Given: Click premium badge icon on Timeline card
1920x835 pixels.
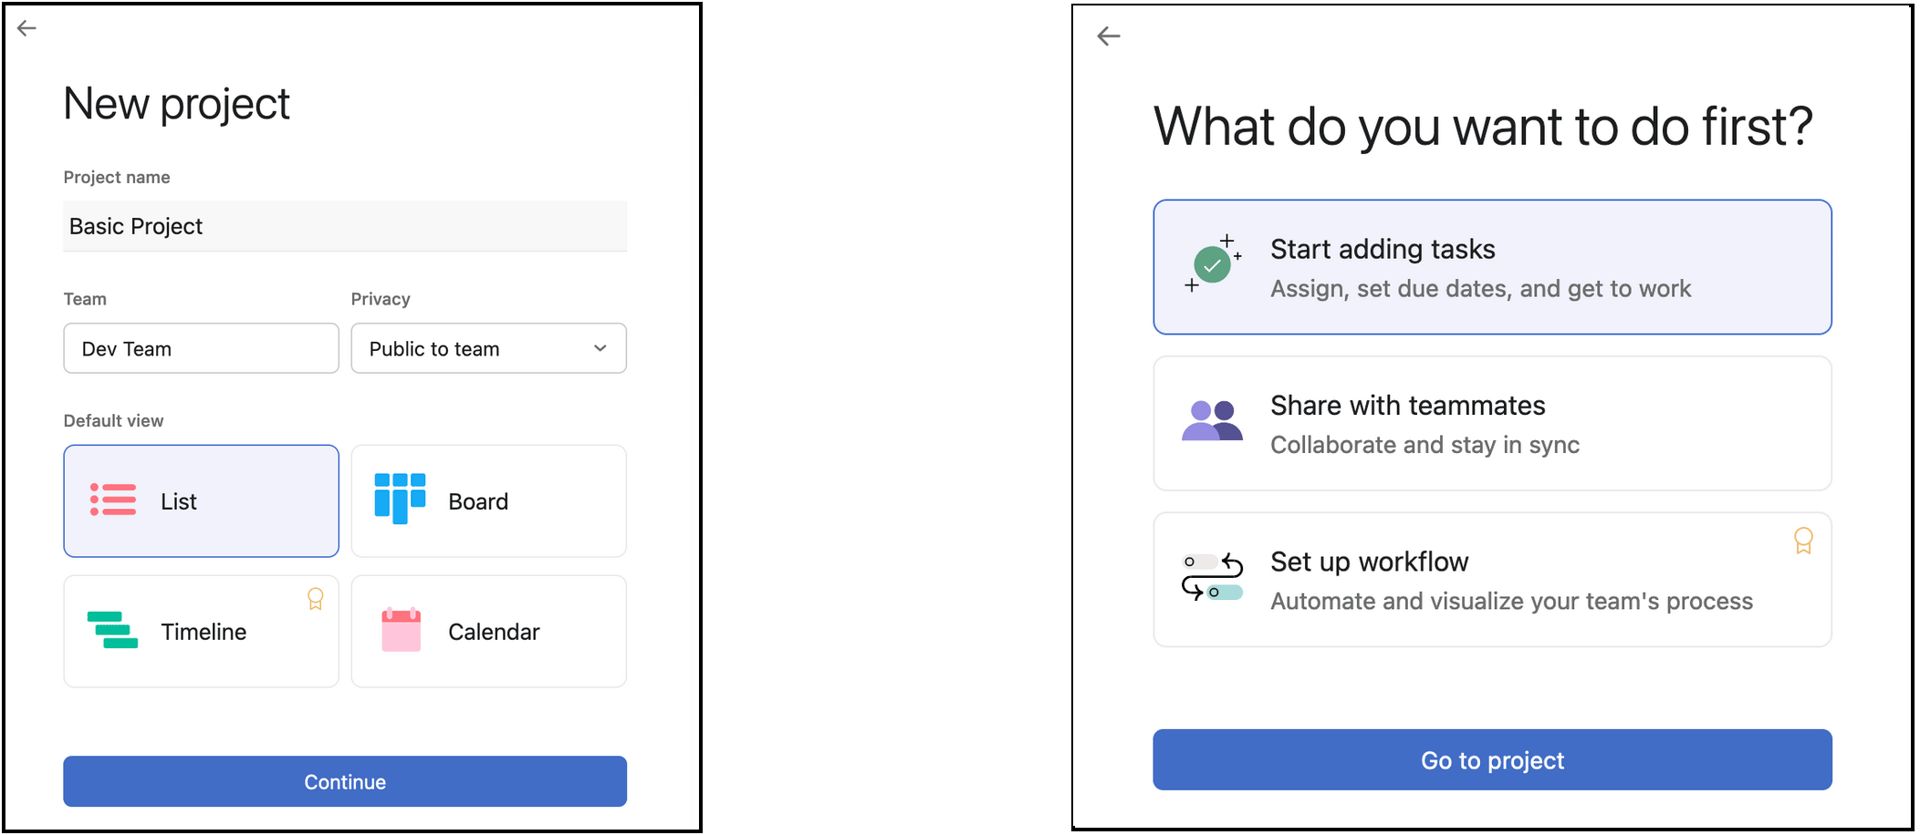Looking at the screenshot, I should coord(315,599).
